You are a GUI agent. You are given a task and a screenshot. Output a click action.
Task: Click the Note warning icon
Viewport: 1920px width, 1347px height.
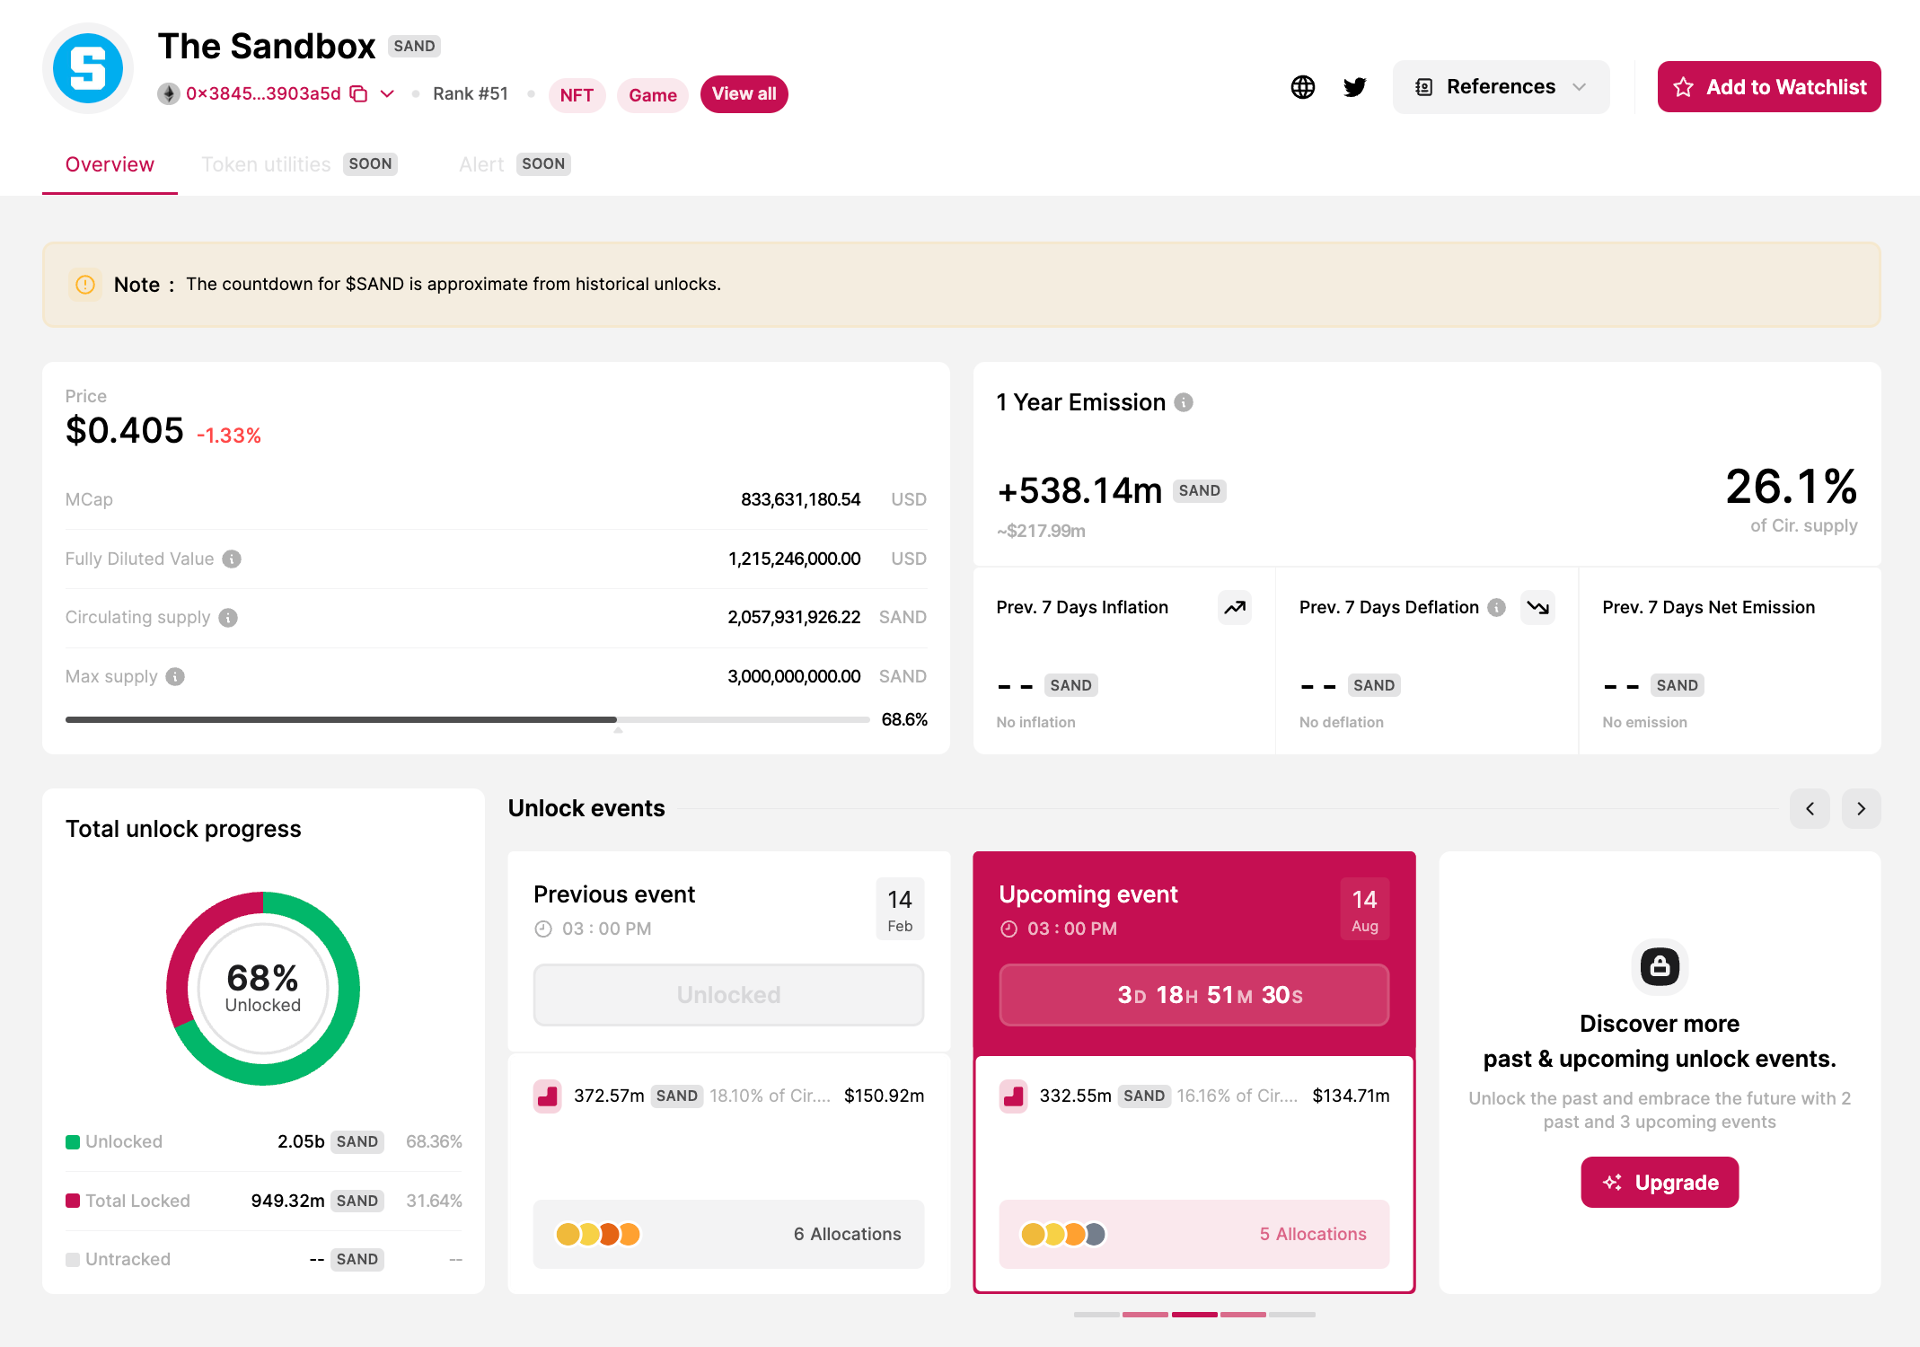tap(86, 284)
